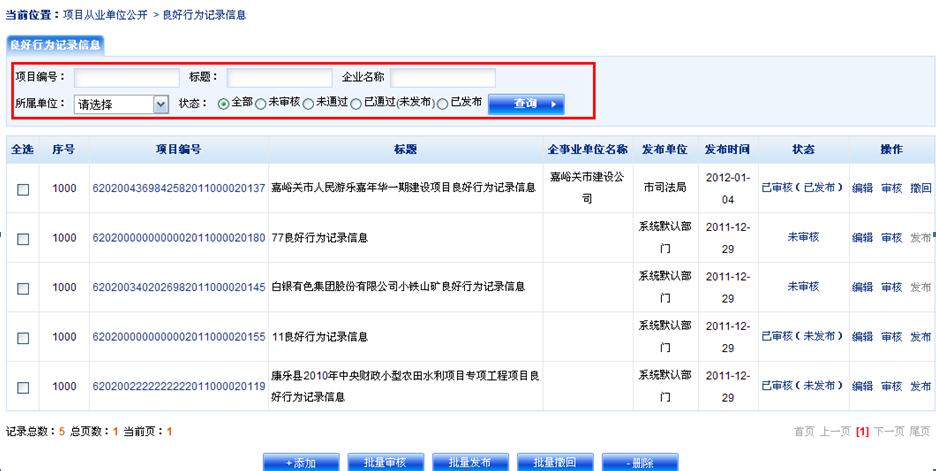Viewport: 936px width, 471px height.
Task: Go to 尾页 in pagination
Action: pyautogui.click(x=920, y=431)
